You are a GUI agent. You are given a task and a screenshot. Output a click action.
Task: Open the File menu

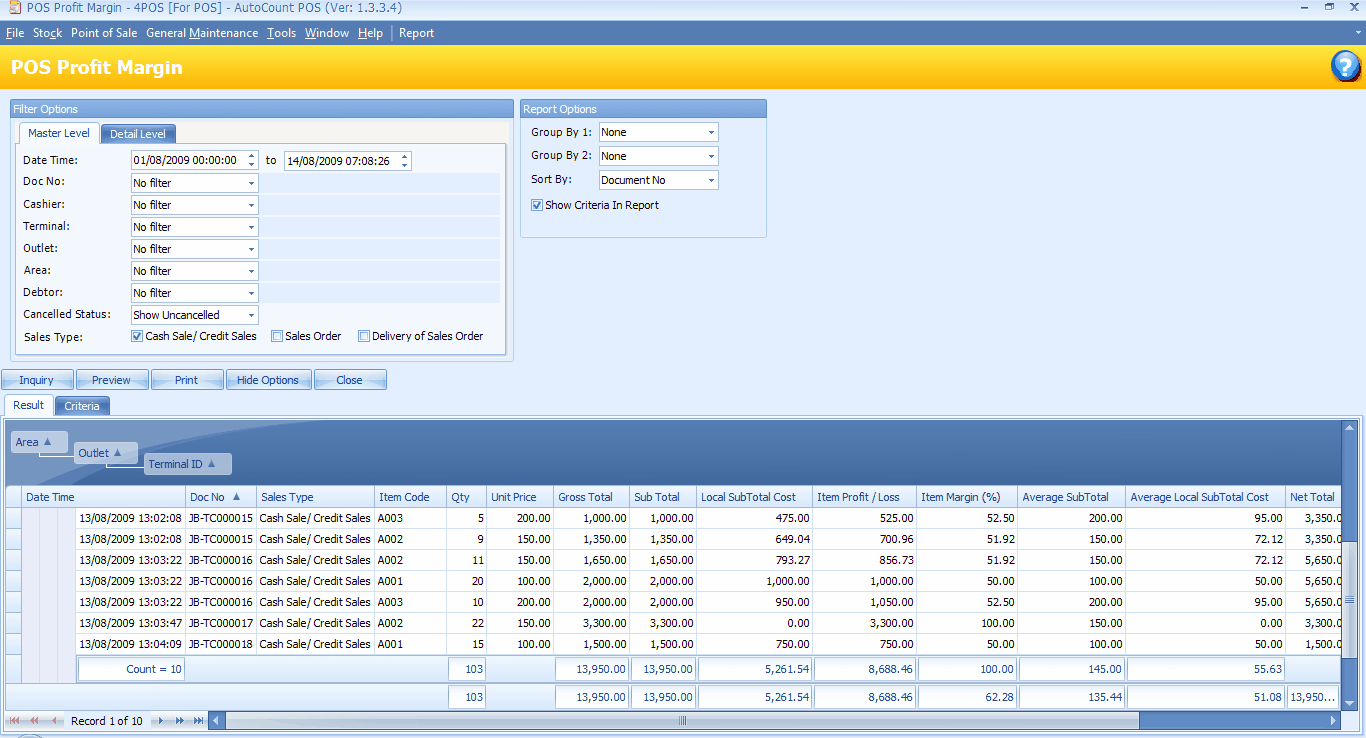[15, 33]
